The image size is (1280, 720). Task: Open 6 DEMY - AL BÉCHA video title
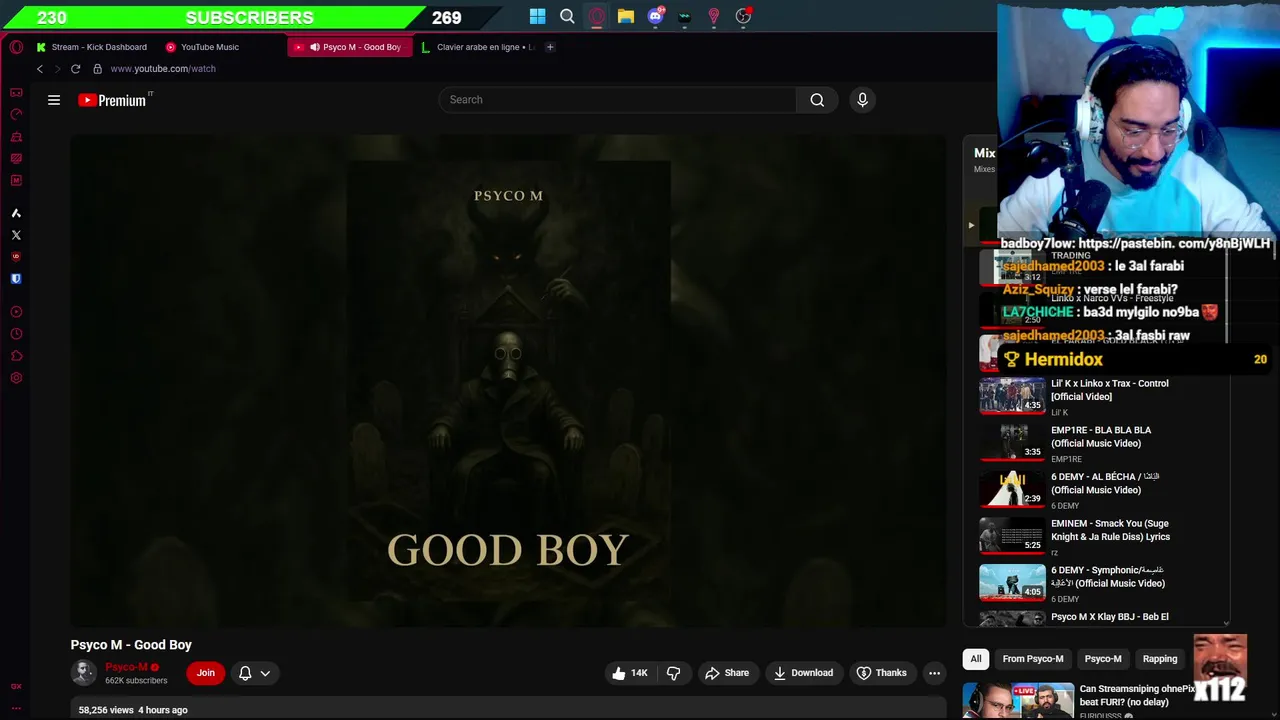pos(1105,483)
